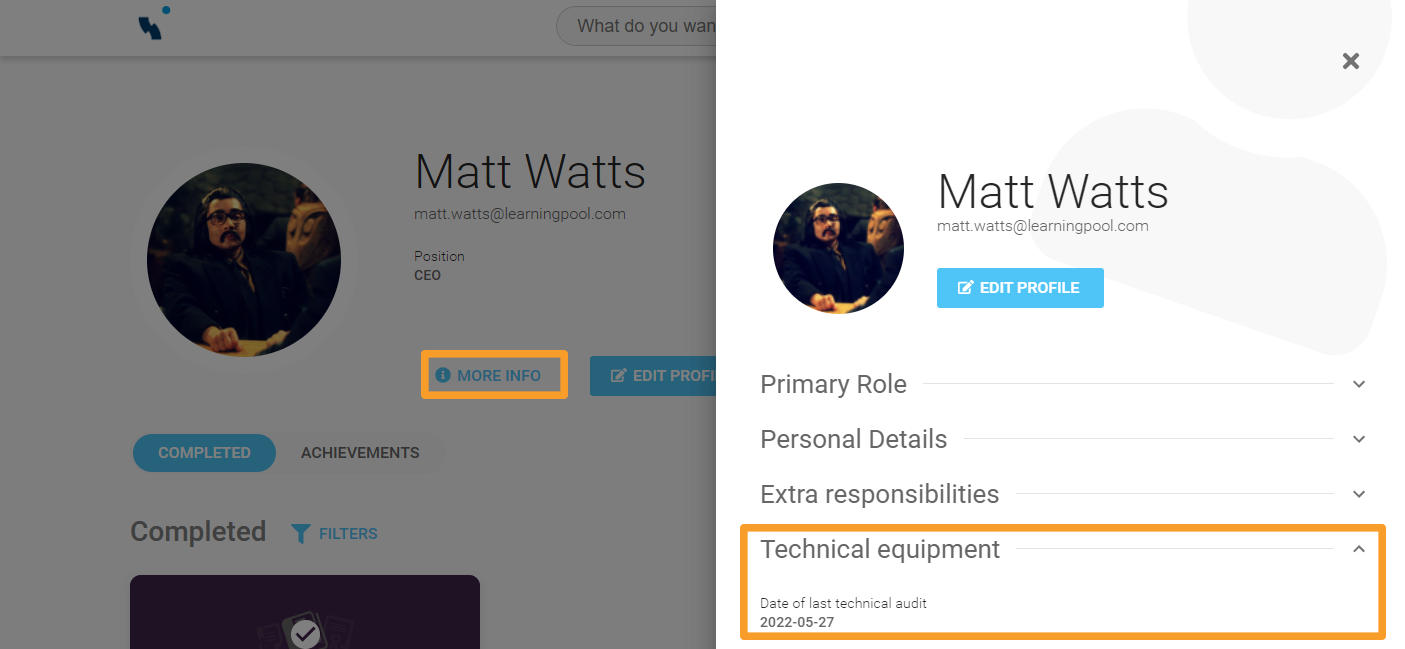Switch to the Achievements tab
This screenshot has width=1405, height=649.
point(360,453)
